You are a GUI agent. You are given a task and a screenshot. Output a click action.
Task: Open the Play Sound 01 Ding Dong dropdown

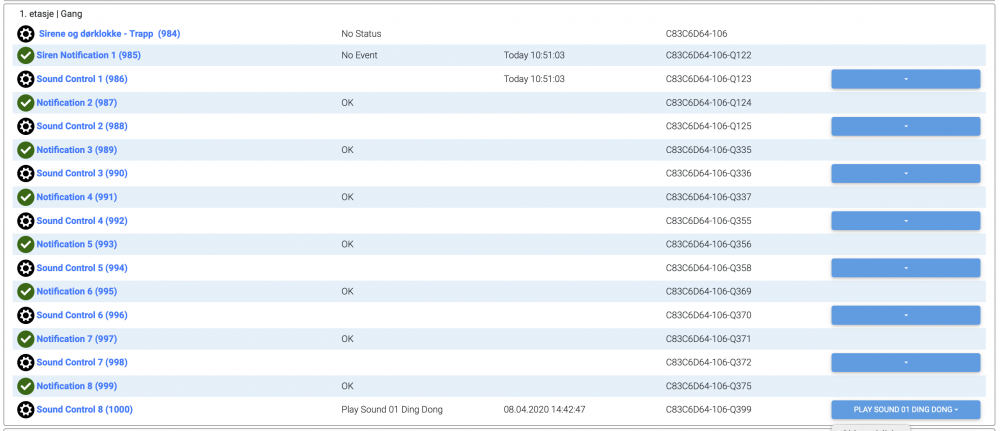click(x=905, y=410)
